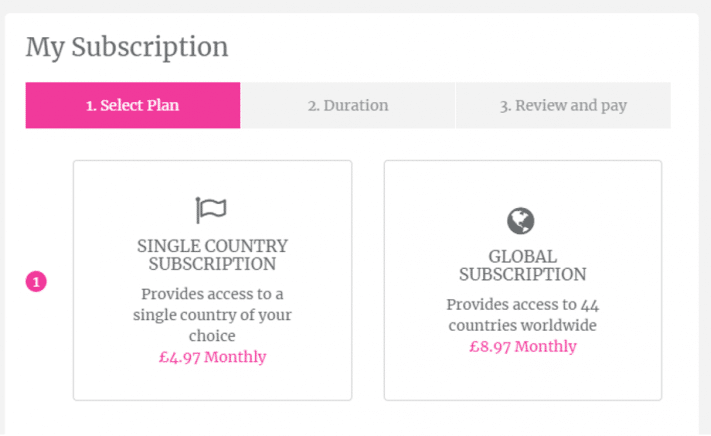Viewport: 711px width, 436px height.
Task: Go to the 2. Duration tab
Action: click(x=348, y=105)
